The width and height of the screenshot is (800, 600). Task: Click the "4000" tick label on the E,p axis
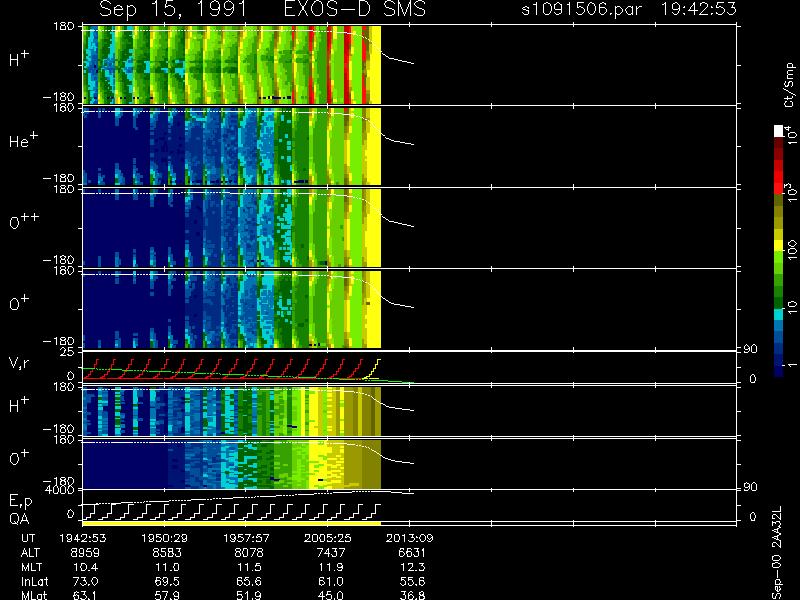tap(60, 490)
